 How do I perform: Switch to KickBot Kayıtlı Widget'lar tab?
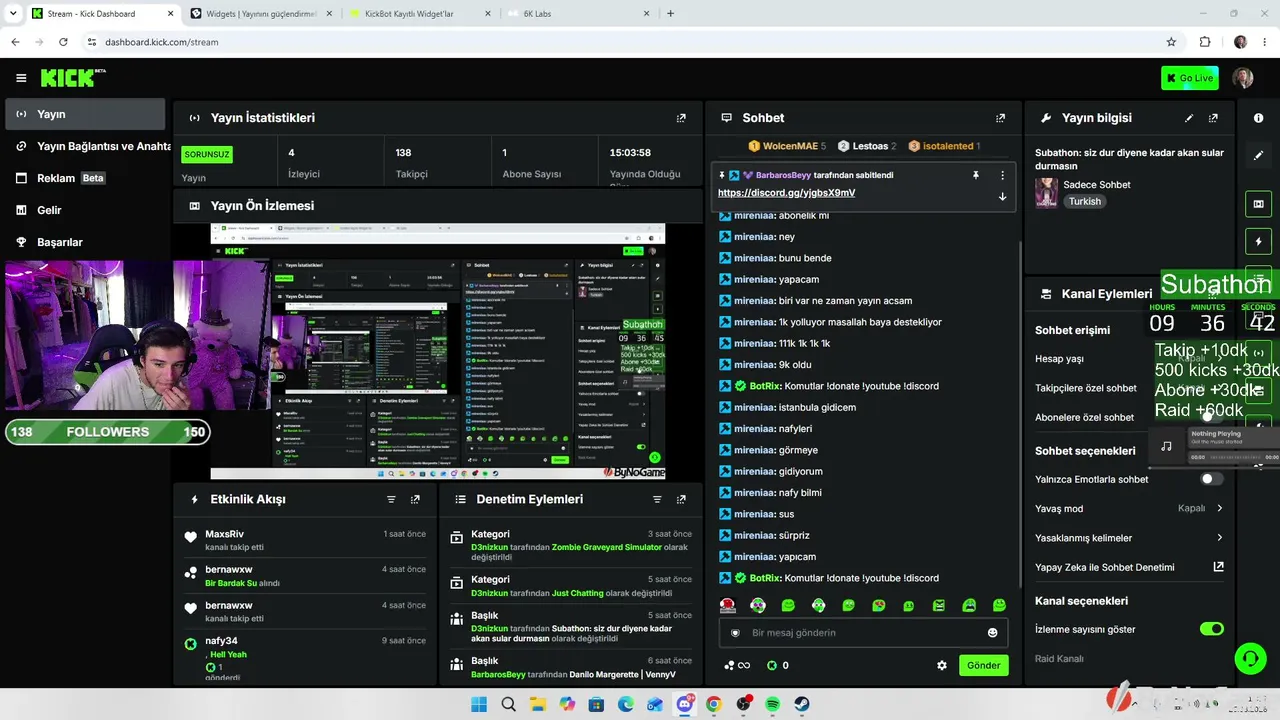tap(420, 14)
